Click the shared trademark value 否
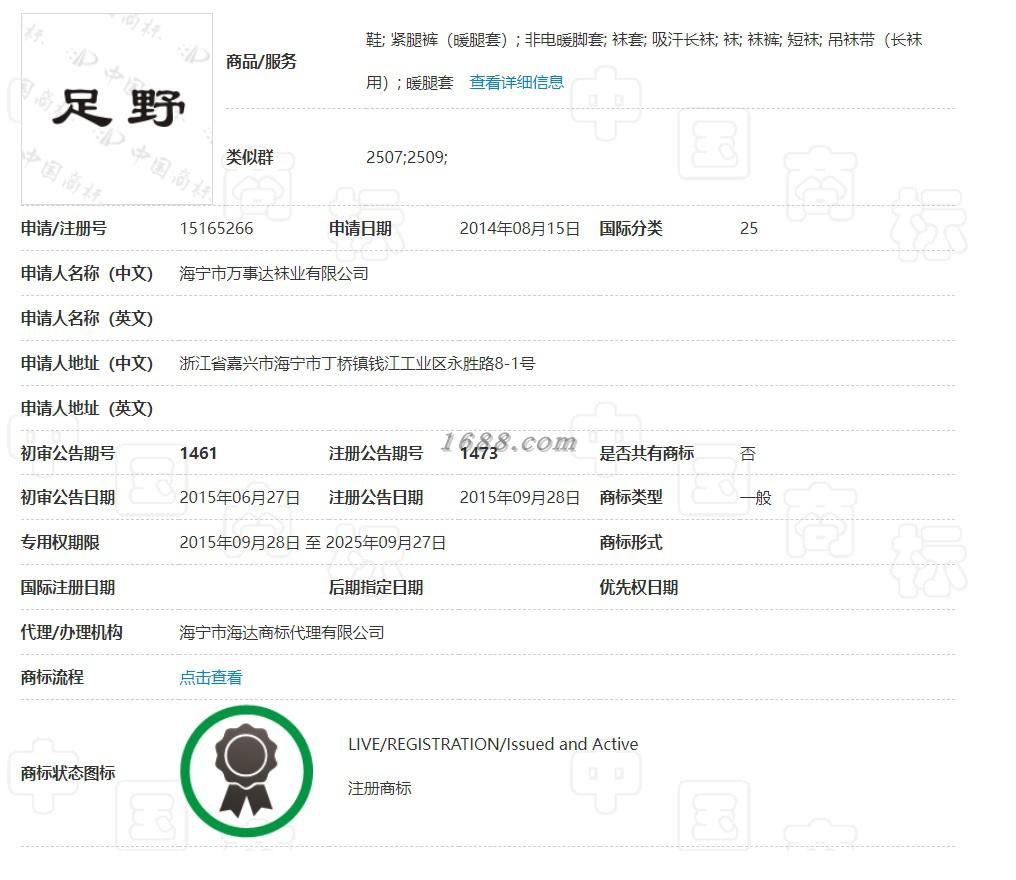Image resolution: width=1016 pixels, height=880 pixels. click(x=748, y=454)
